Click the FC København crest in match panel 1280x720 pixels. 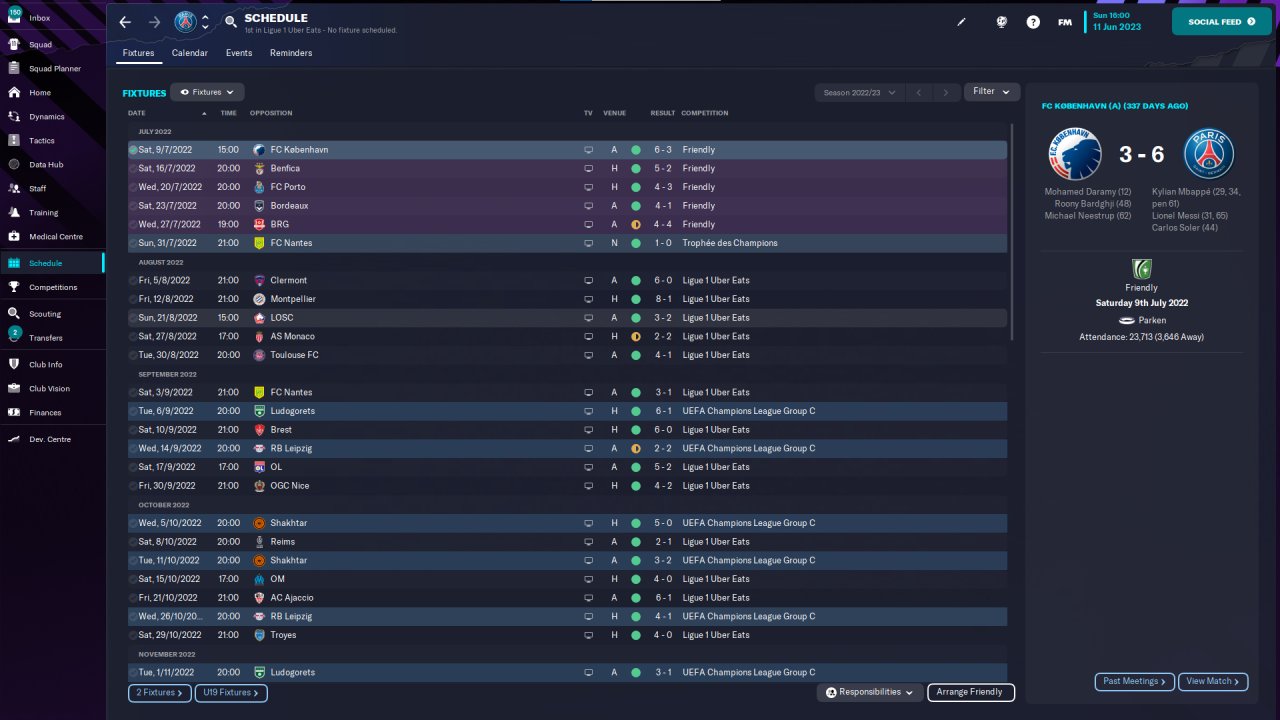pyautogui.click(x=1074, y=154)
